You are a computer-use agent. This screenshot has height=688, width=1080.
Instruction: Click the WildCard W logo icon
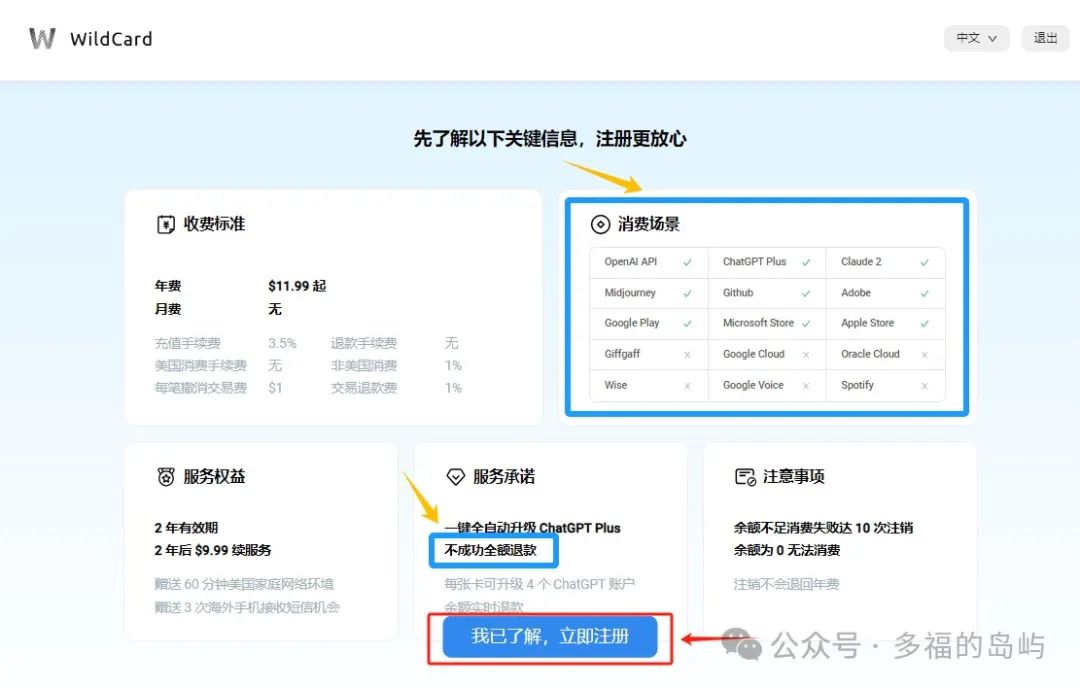click(42, 39)
